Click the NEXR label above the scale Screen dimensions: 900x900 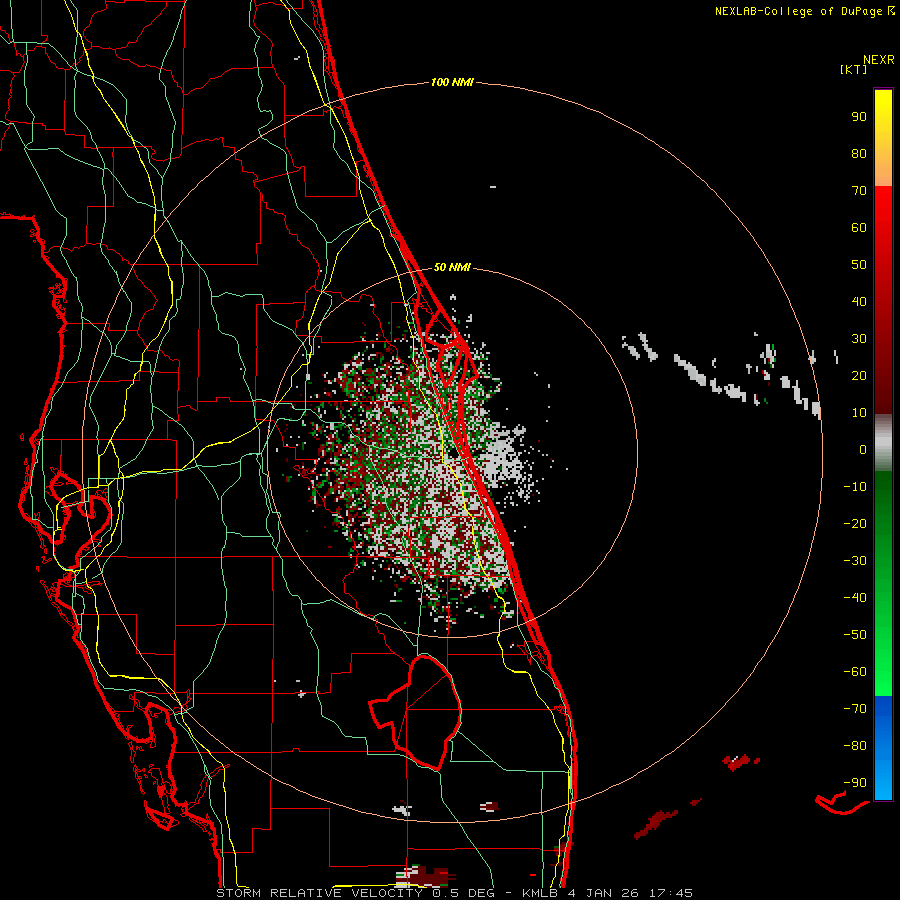tap(879, 60)
